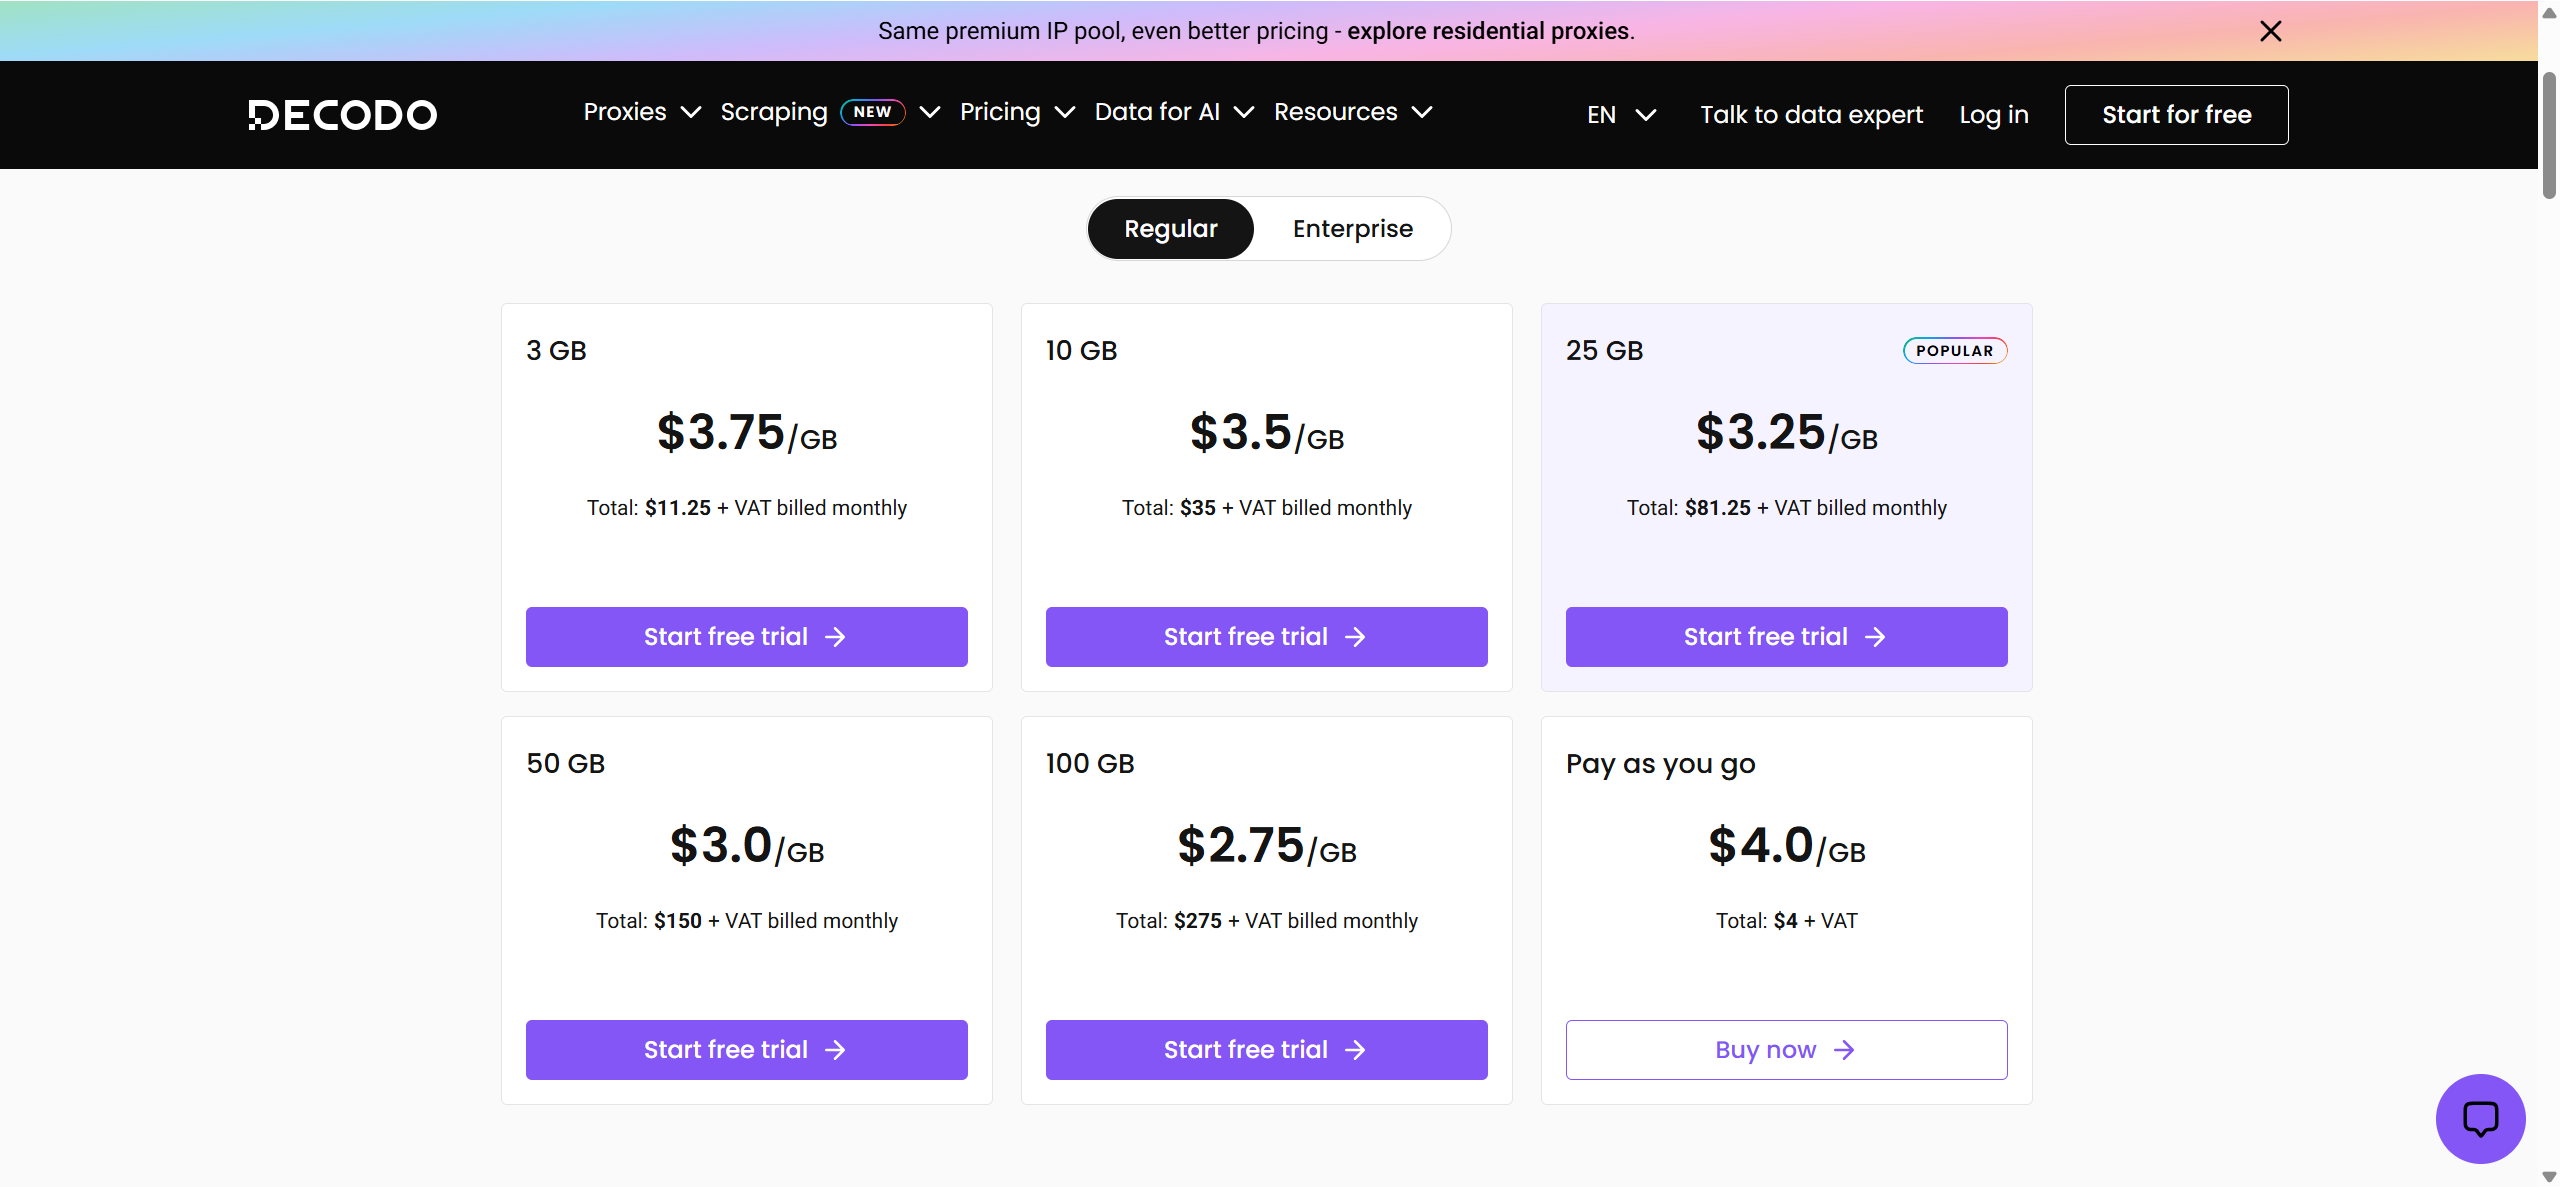Click the $3.5/GB price text
The image size is (2560, 1187).
click(x=1266, y=433)
